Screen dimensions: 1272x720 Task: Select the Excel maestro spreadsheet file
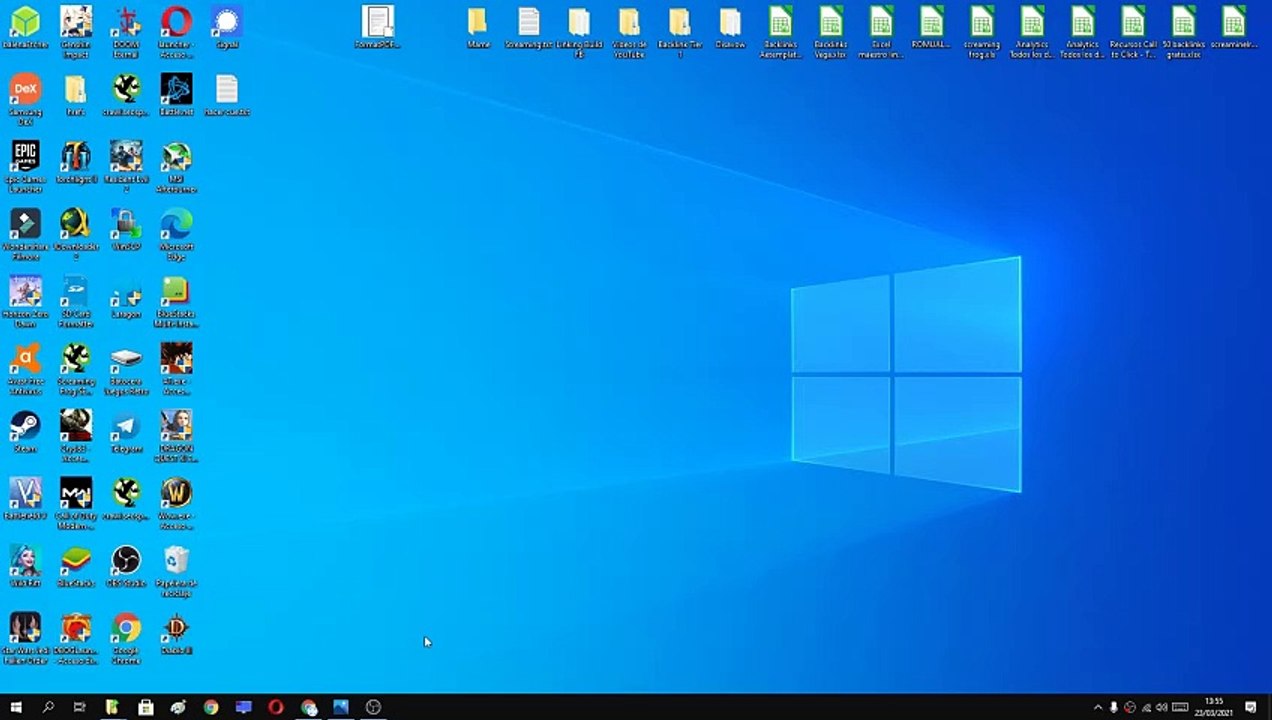pos(881,30)
